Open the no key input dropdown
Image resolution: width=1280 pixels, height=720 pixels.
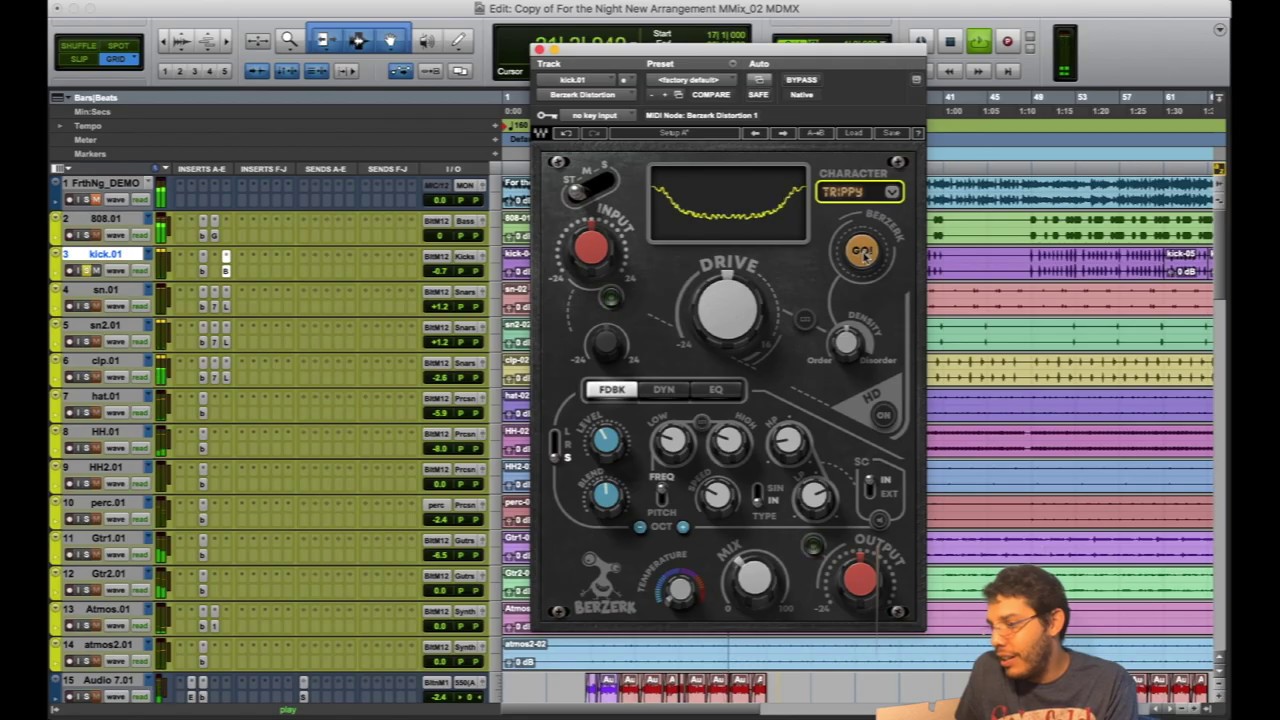[x=596, y=115]
